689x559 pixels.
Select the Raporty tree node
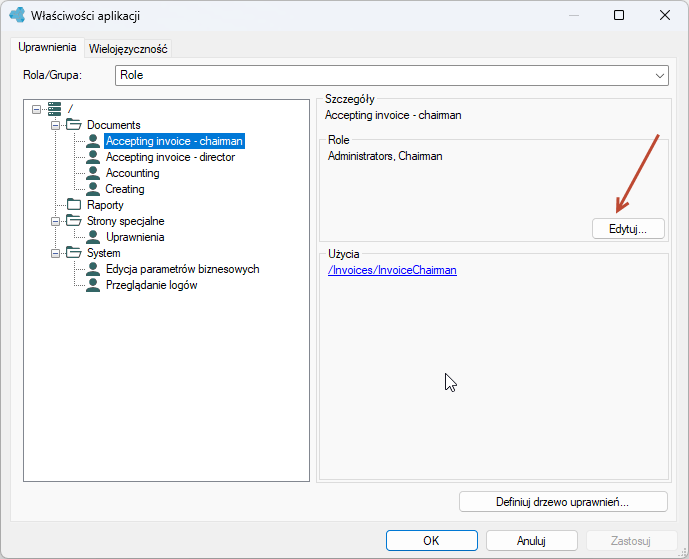click(105, 205)
